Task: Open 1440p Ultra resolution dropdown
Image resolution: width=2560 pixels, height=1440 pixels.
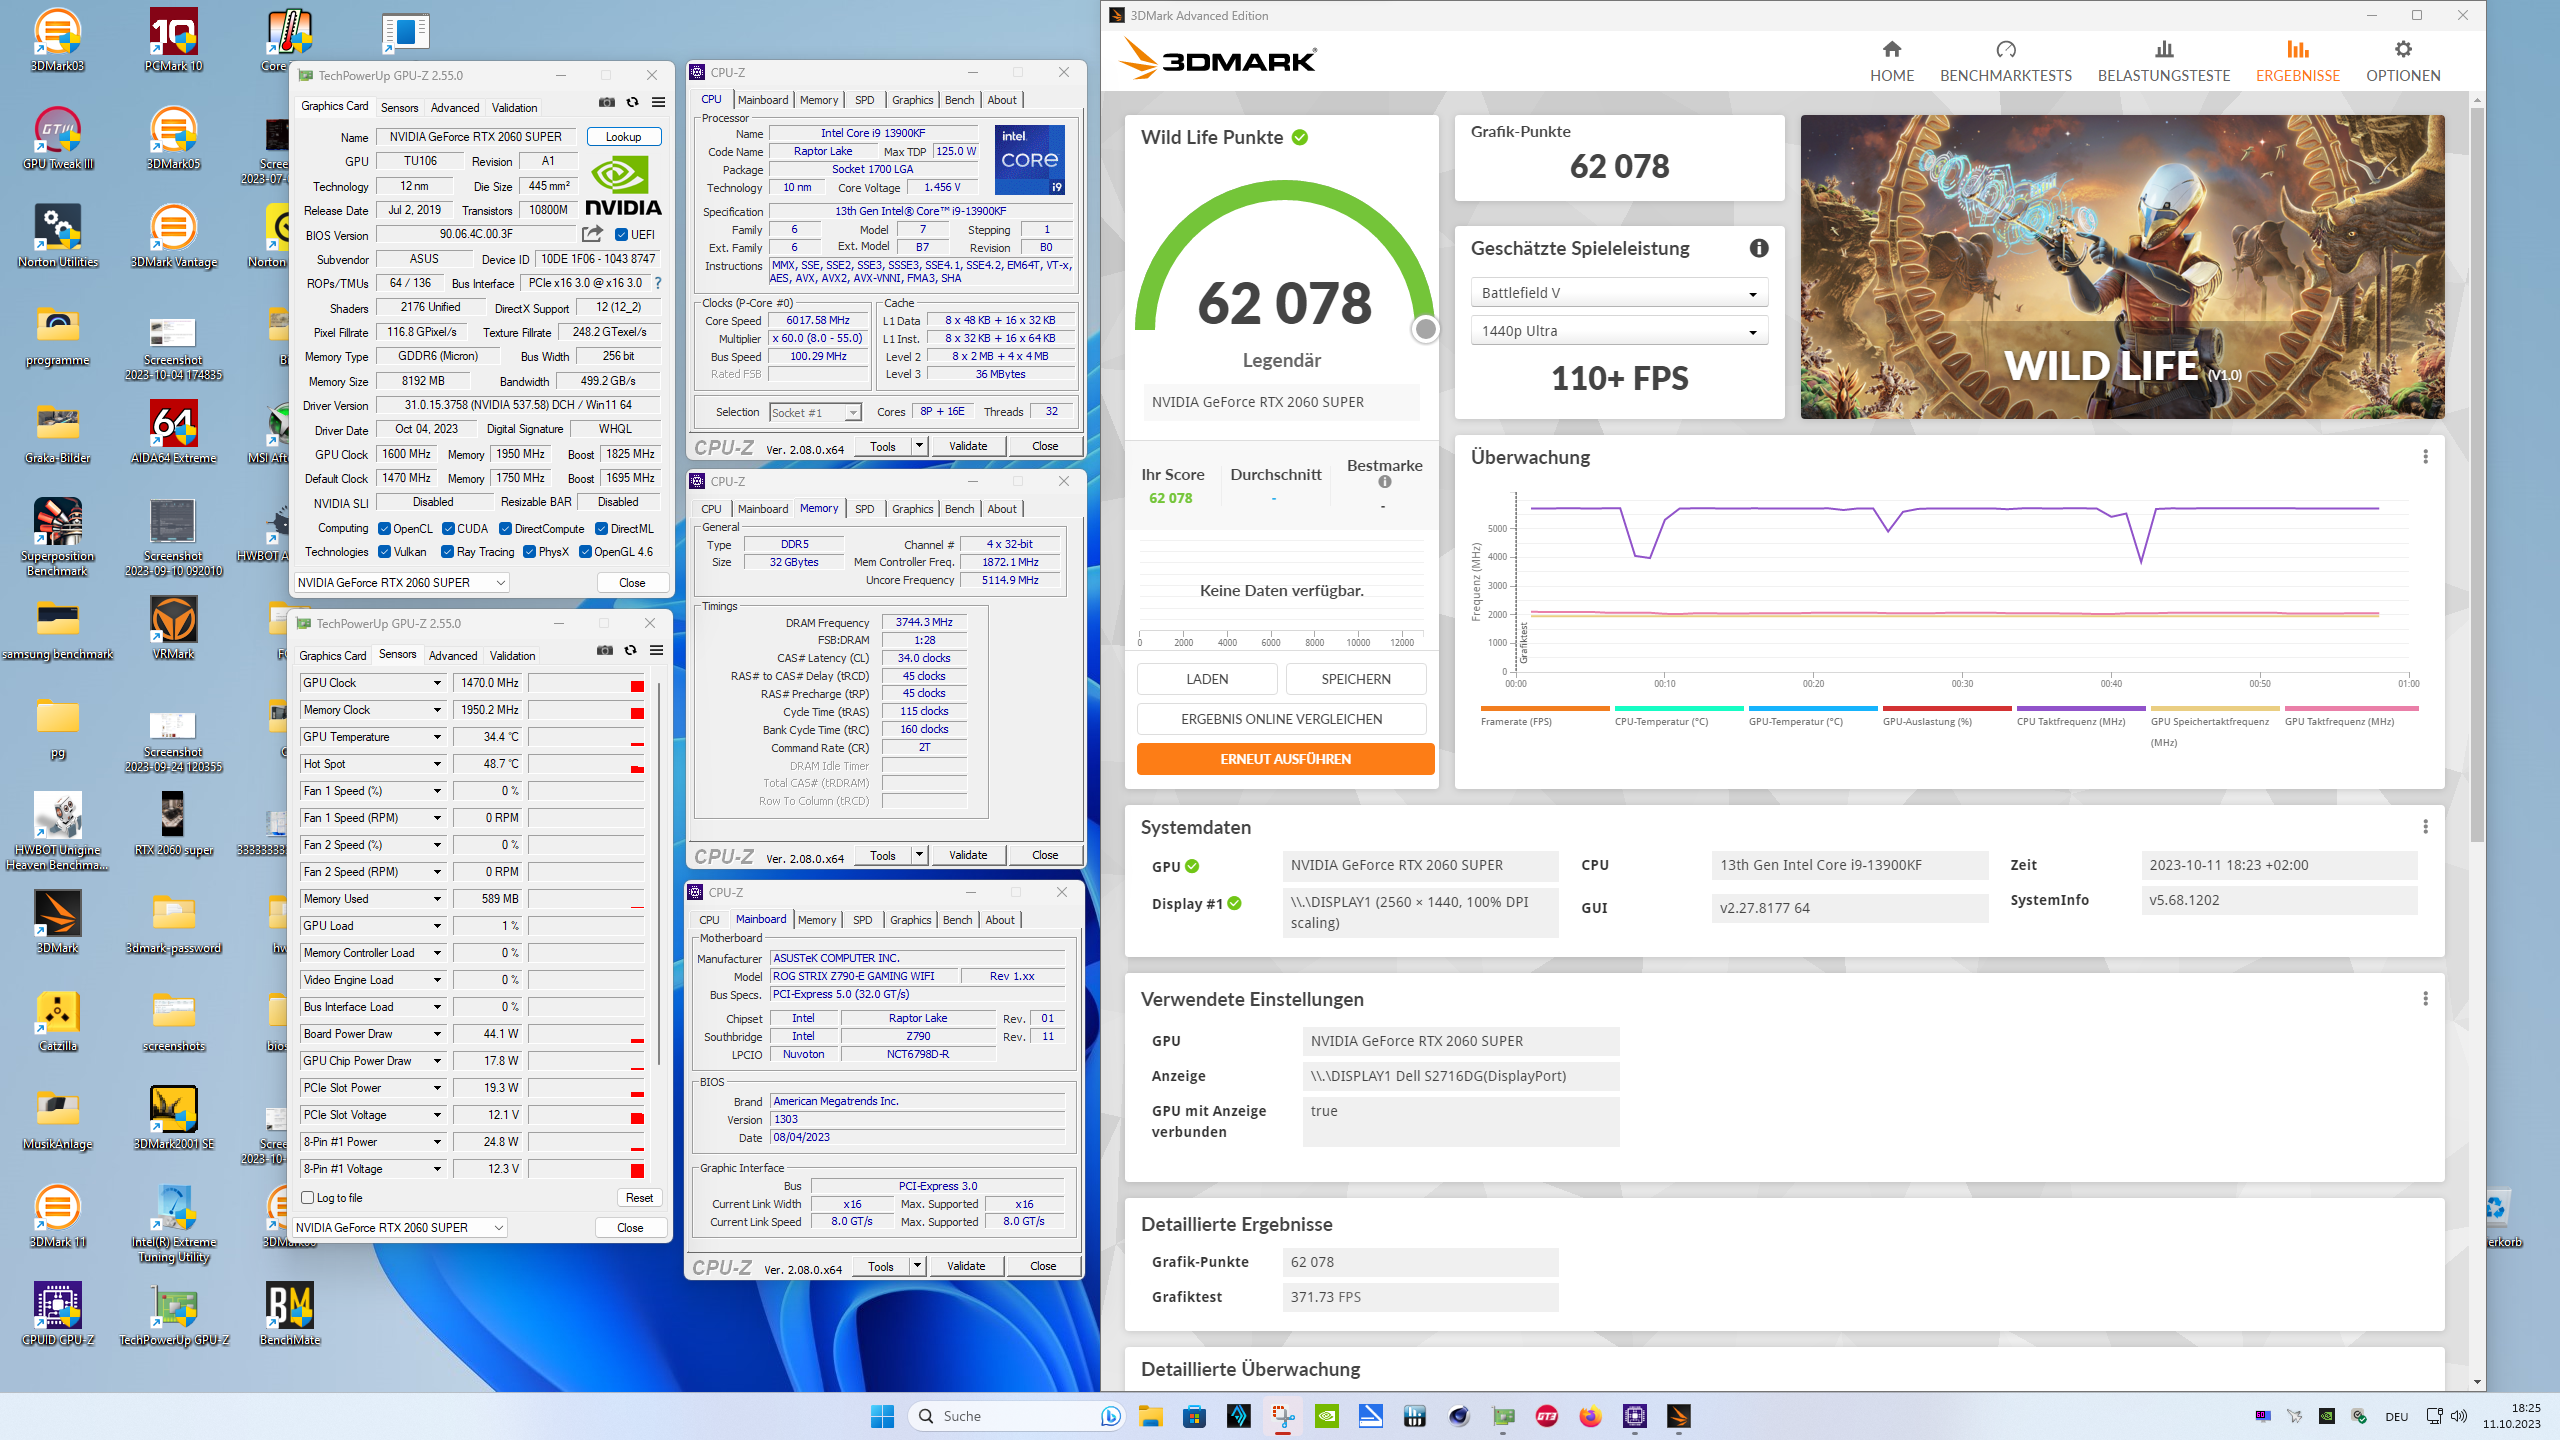Action: [x=1619, y=331]
